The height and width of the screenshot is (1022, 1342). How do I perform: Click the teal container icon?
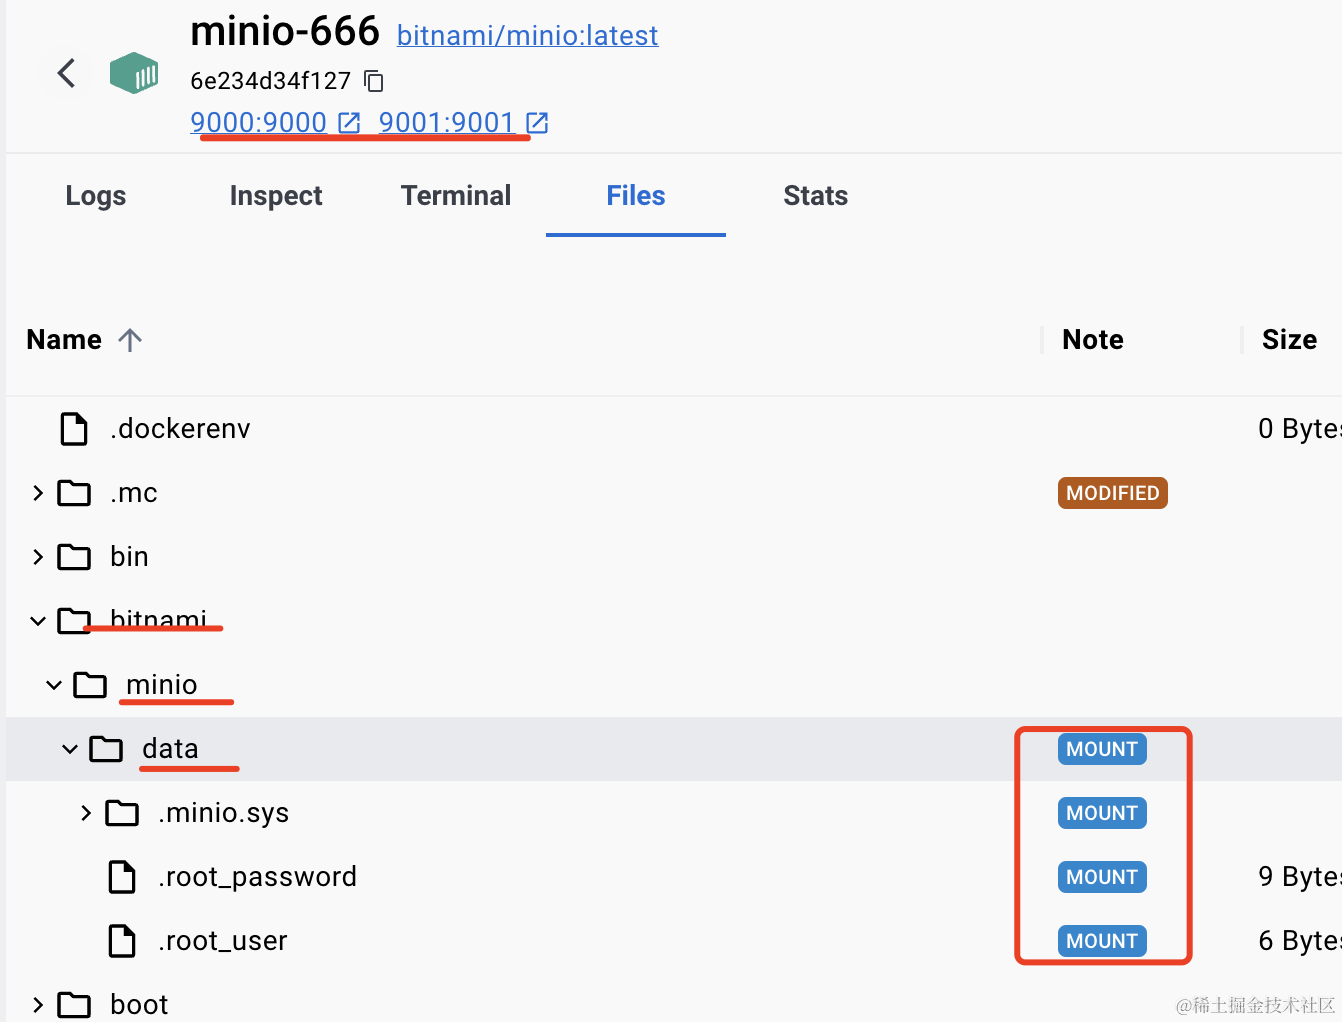pos(134,73)
